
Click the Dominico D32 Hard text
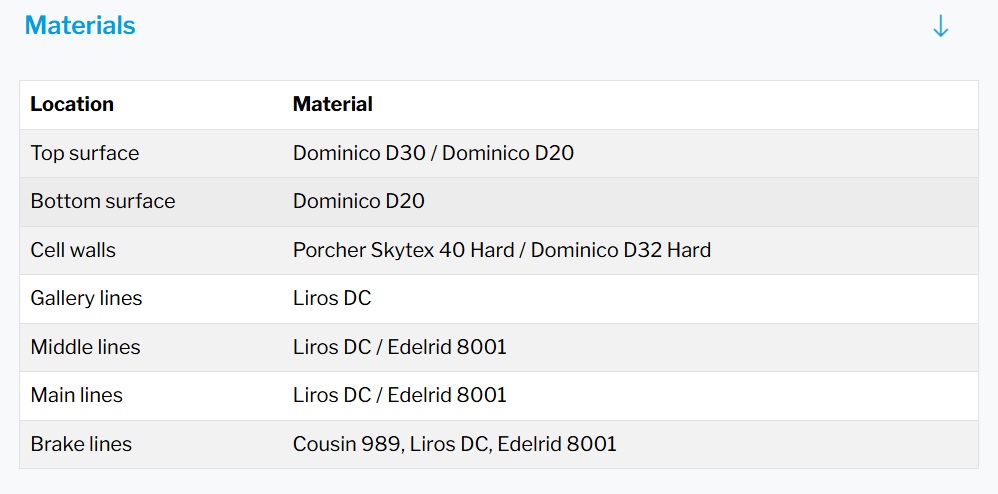(x=621, y=250)
